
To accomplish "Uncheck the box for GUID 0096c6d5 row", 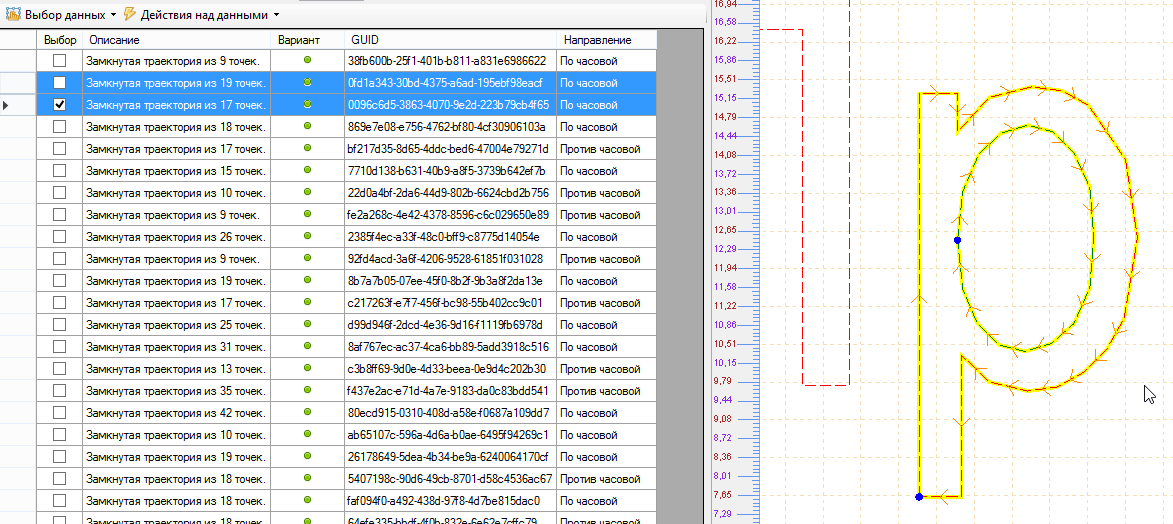I will [x=60, y=105].
